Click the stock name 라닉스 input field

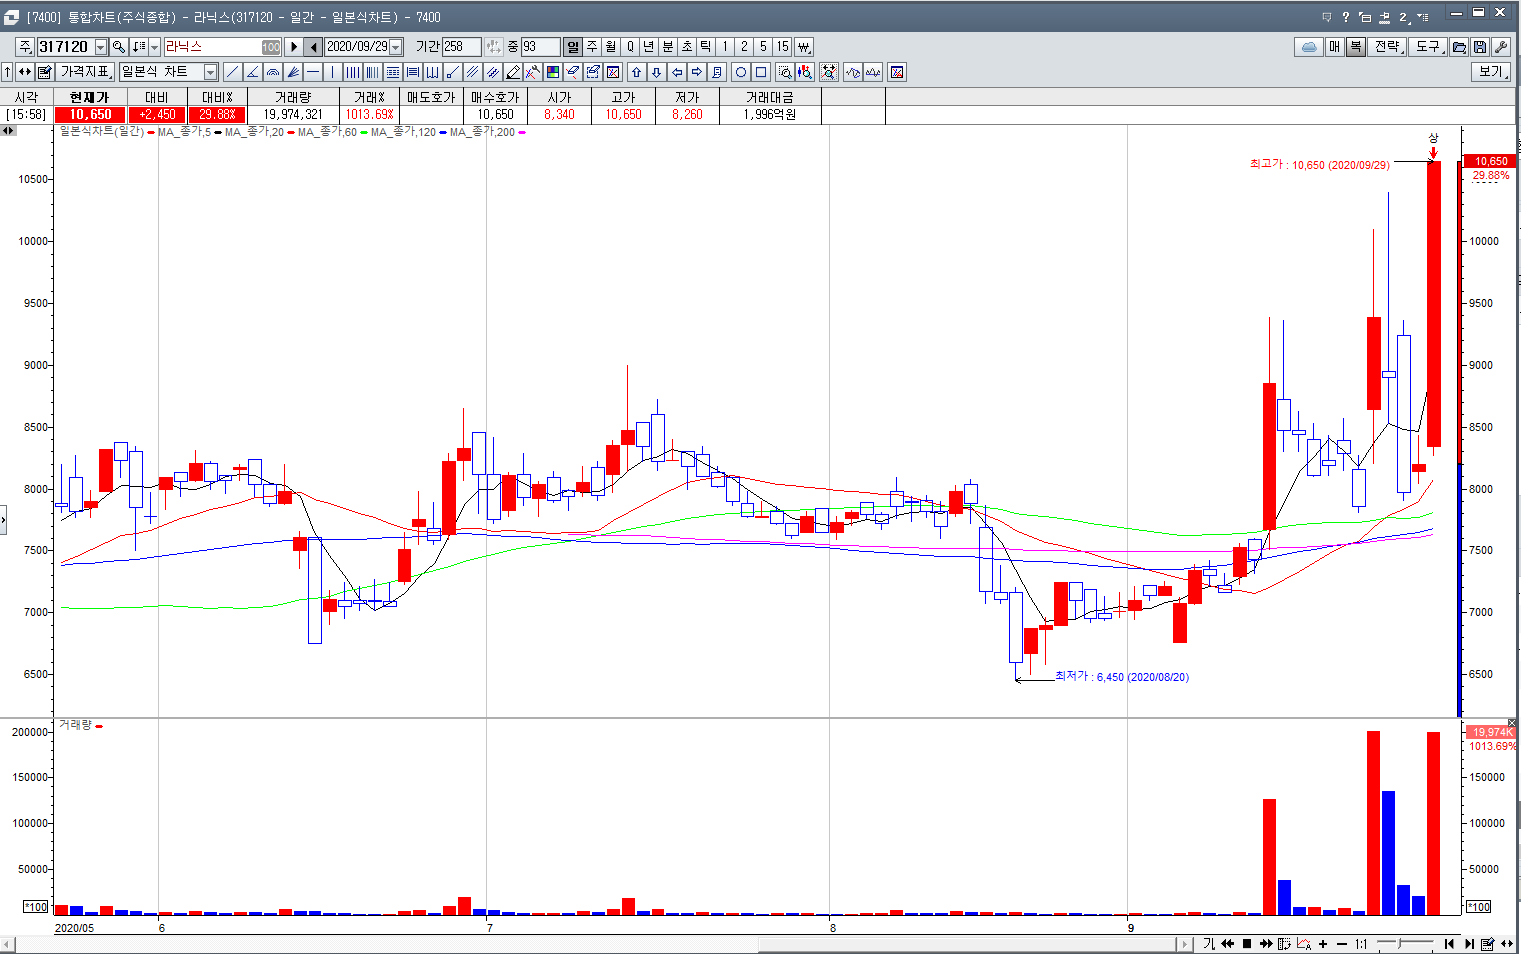(x=222, y=47)
